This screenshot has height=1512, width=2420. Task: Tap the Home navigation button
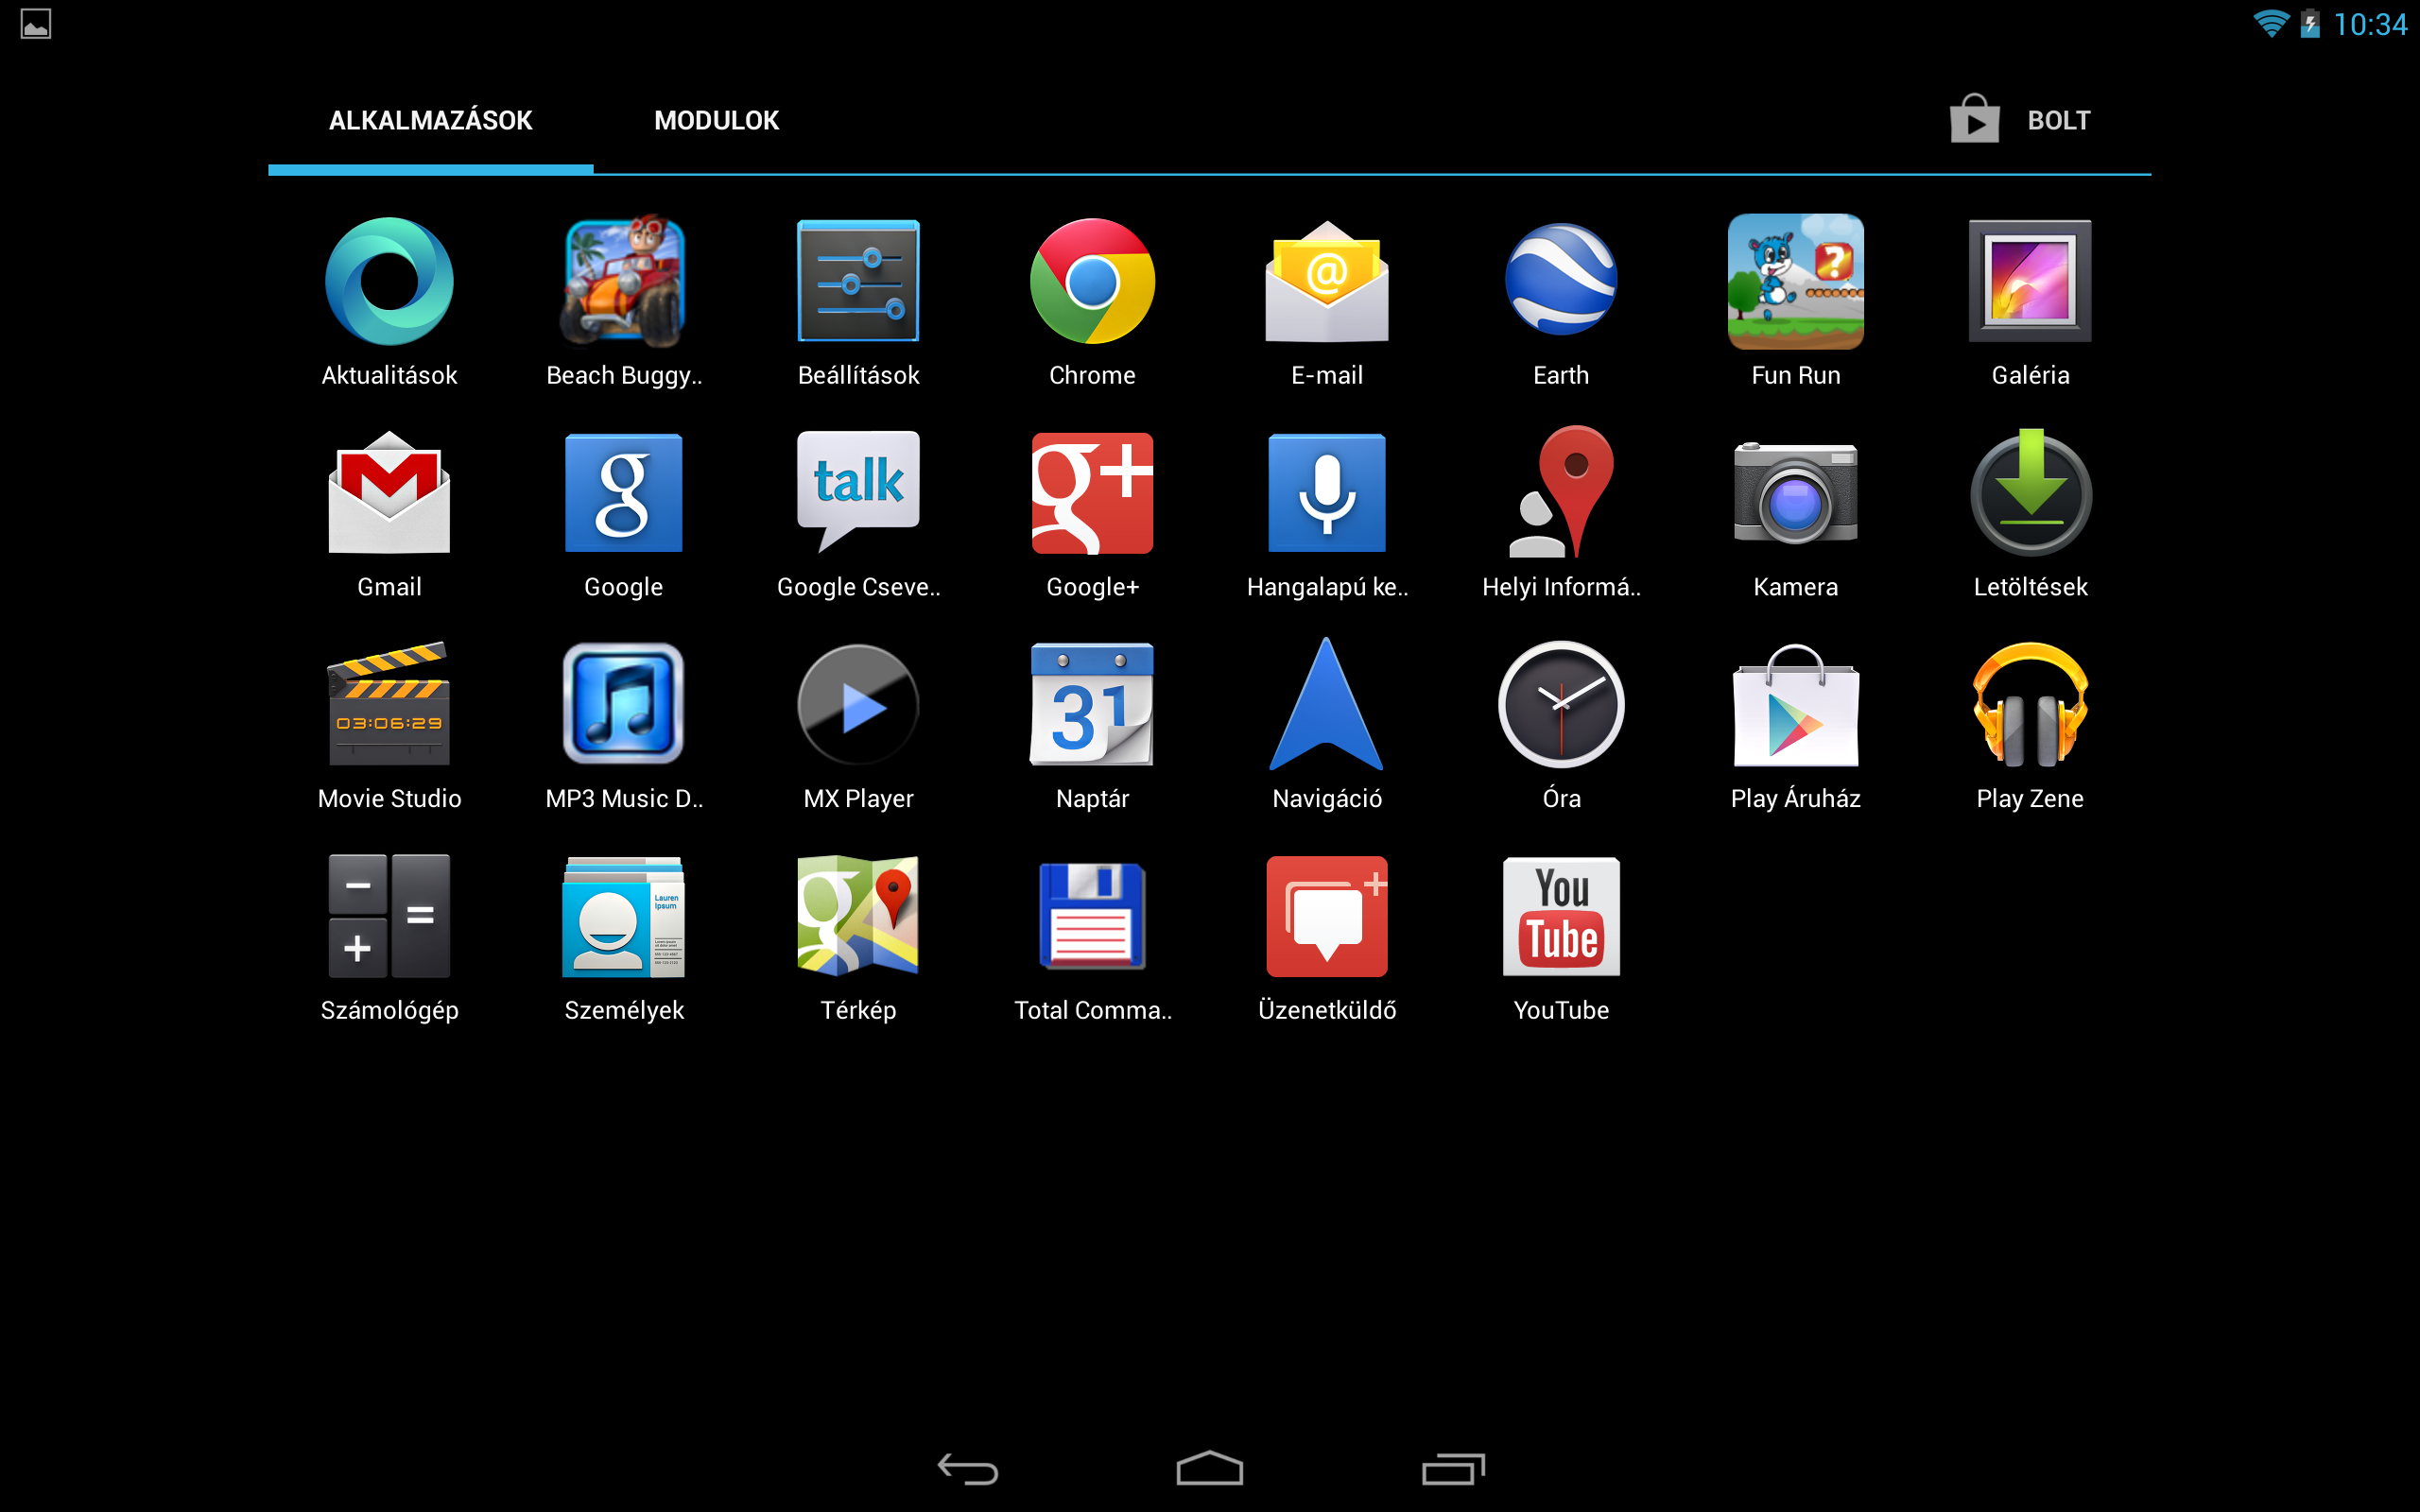(1210, 1468)
